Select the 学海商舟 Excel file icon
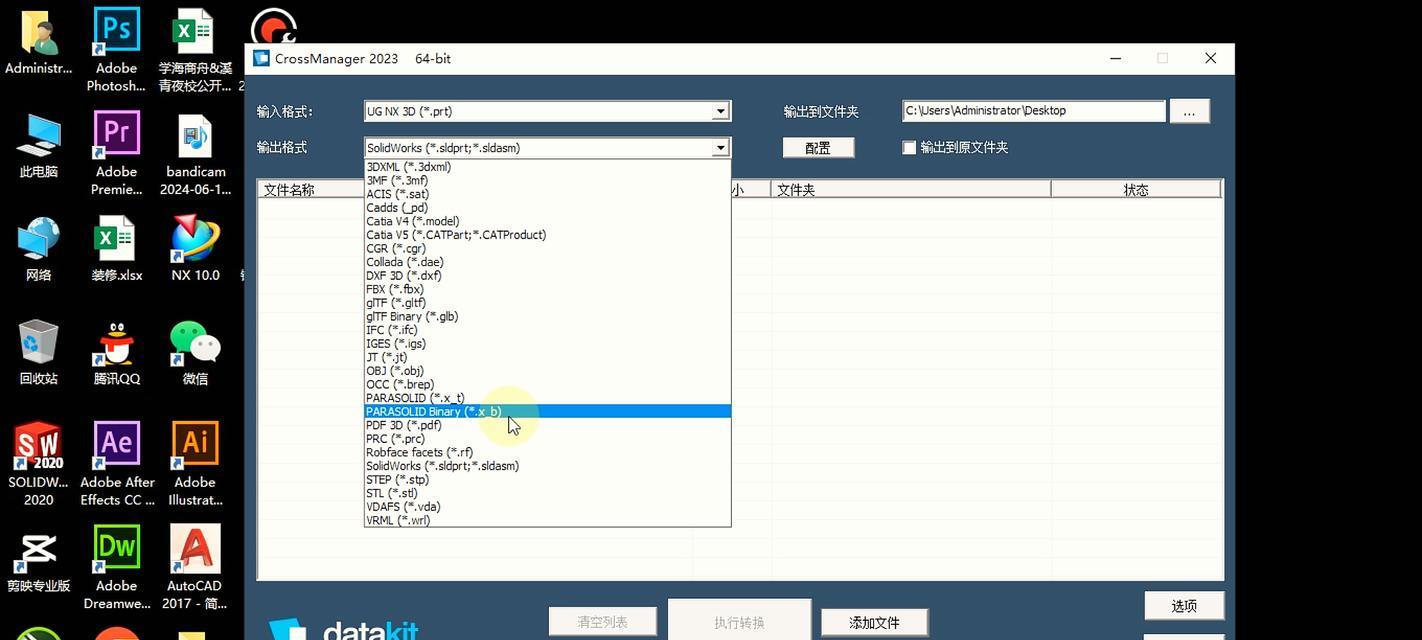This screenshot has height=640, width=1422. (195, 50)
